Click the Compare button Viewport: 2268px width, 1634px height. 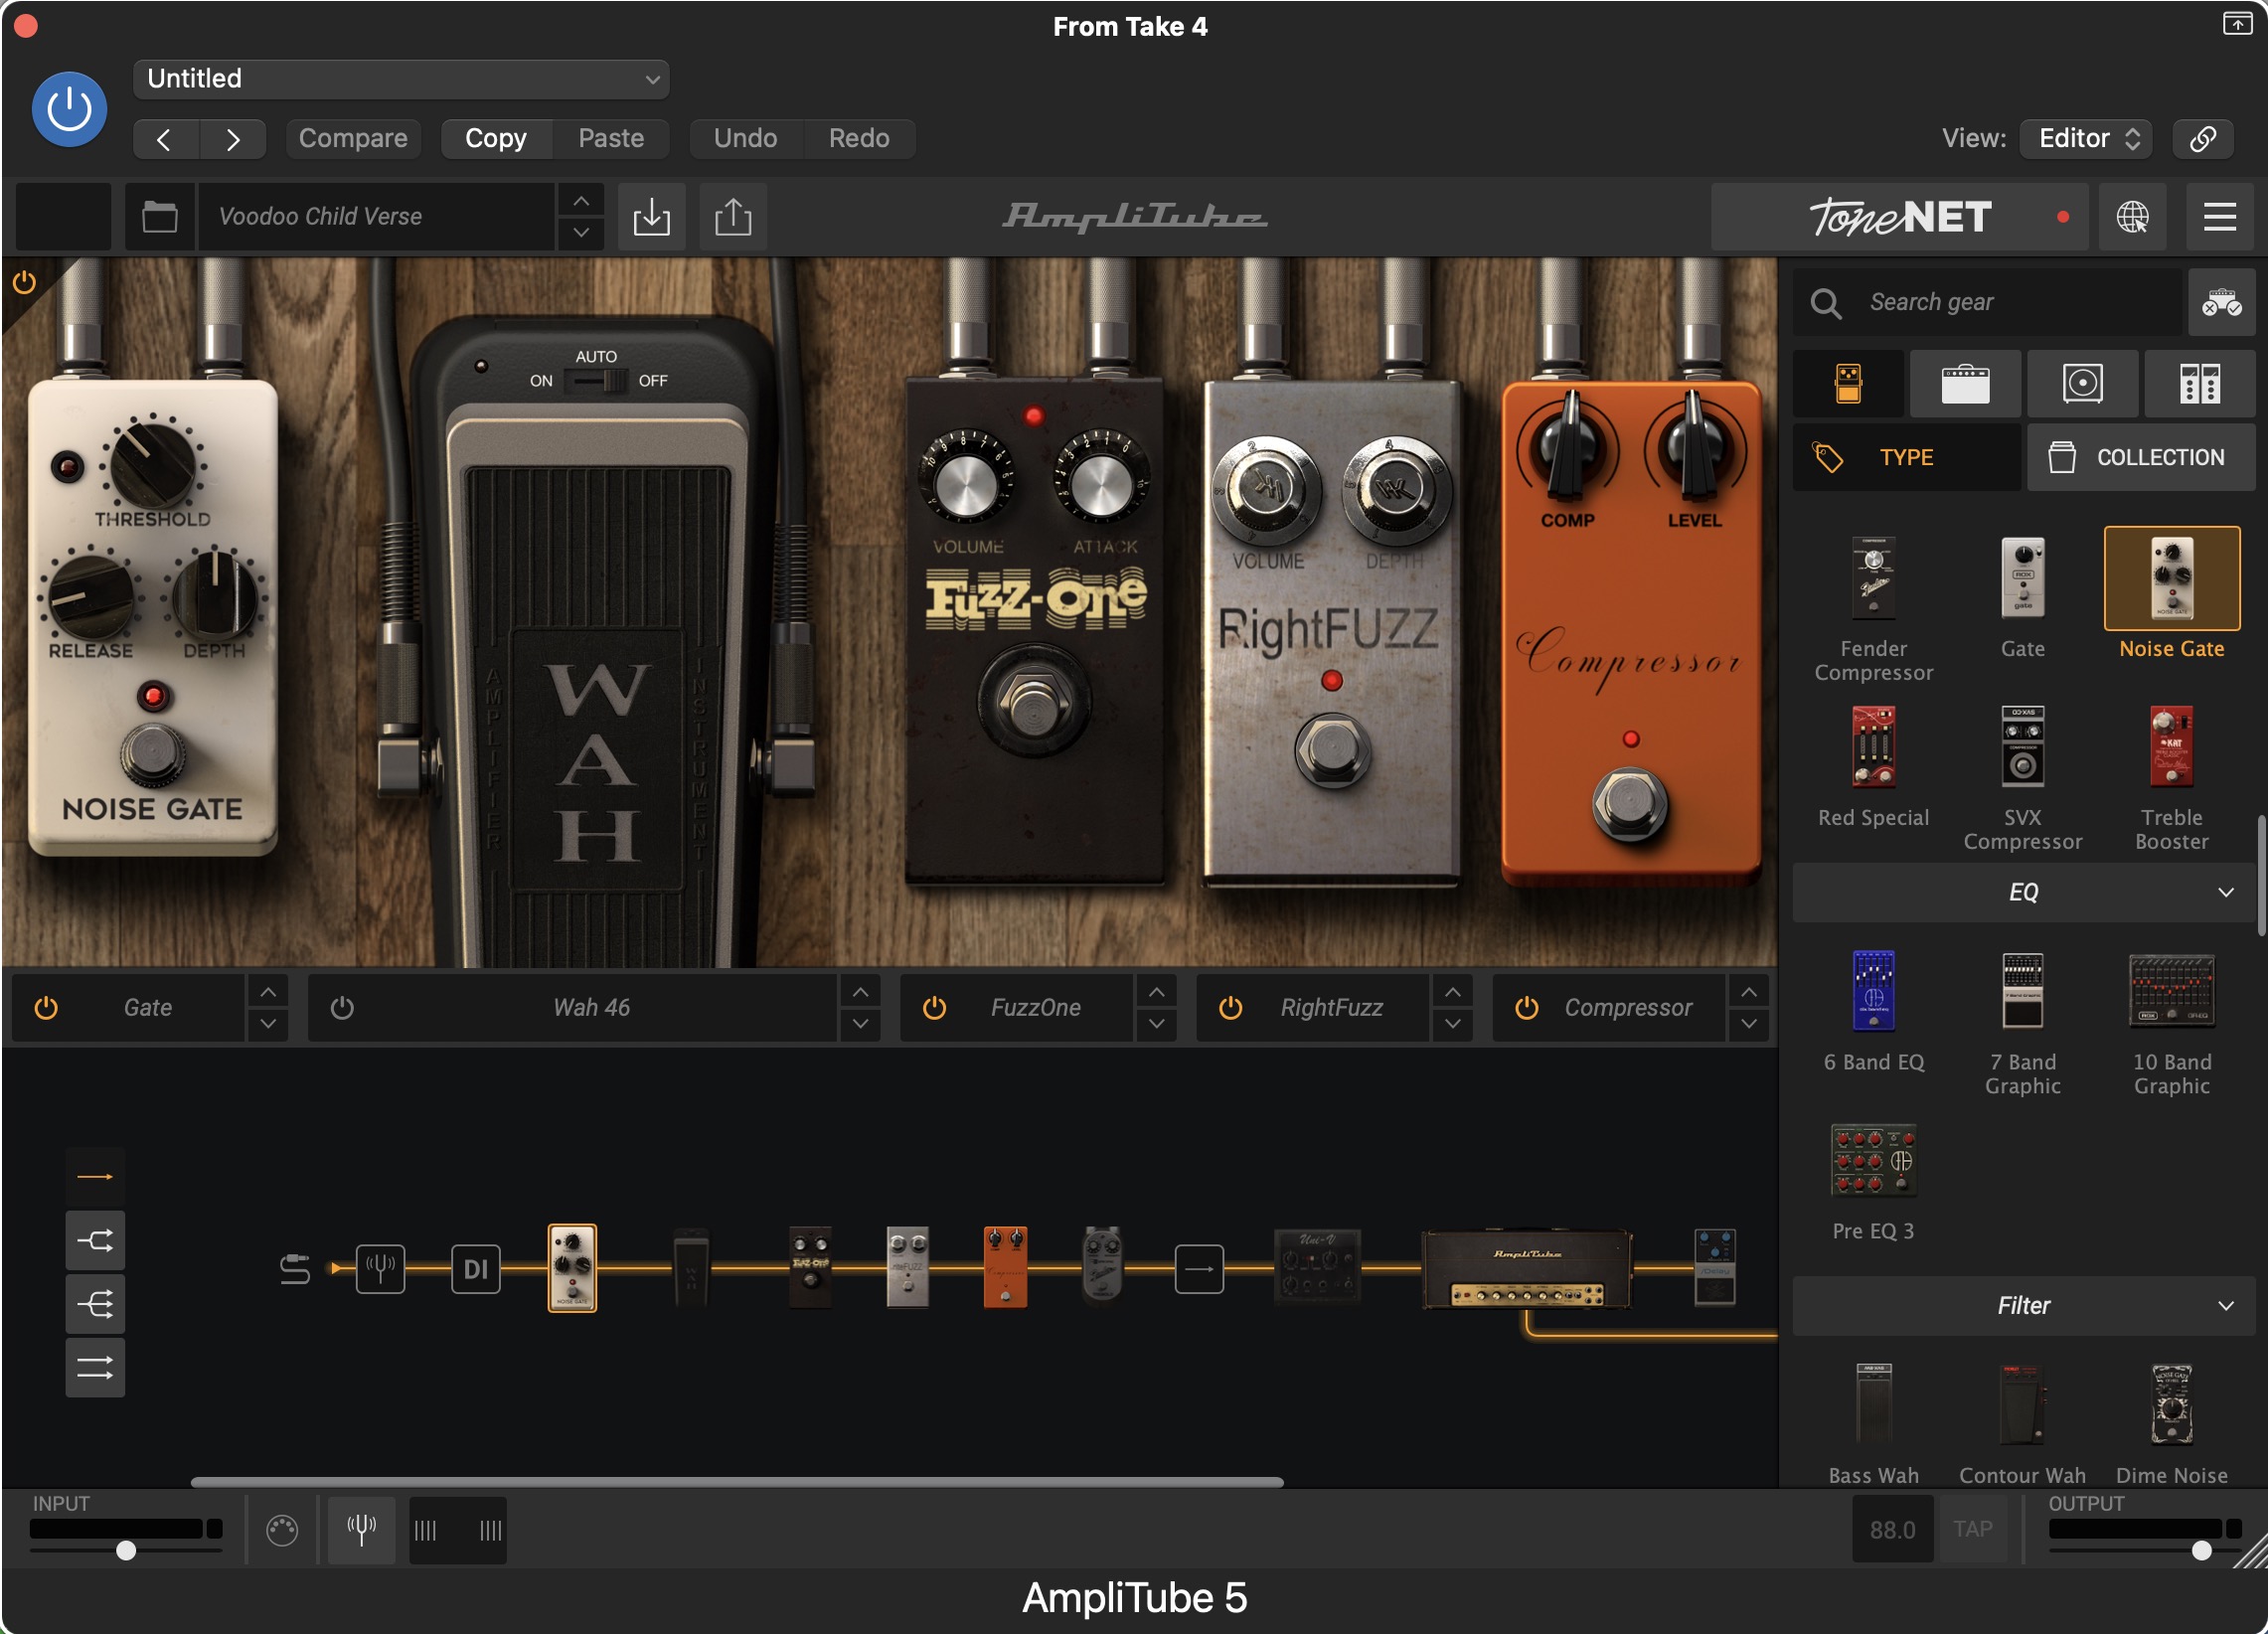click(x=353, y=138)
